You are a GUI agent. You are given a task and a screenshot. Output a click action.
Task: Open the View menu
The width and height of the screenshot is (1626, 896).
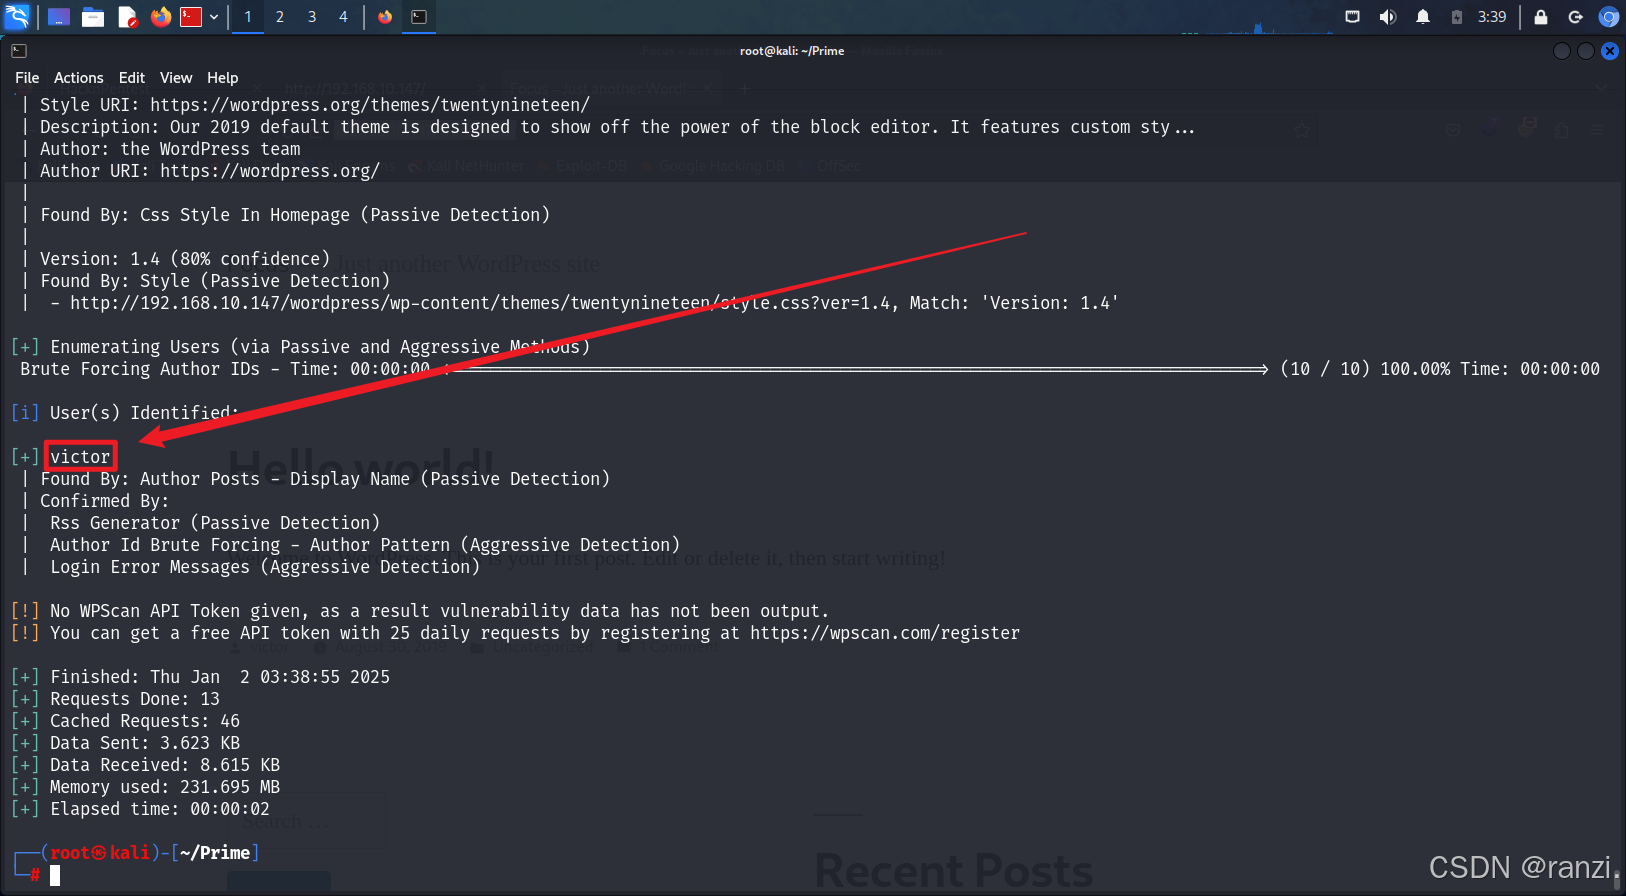(176, 78)
